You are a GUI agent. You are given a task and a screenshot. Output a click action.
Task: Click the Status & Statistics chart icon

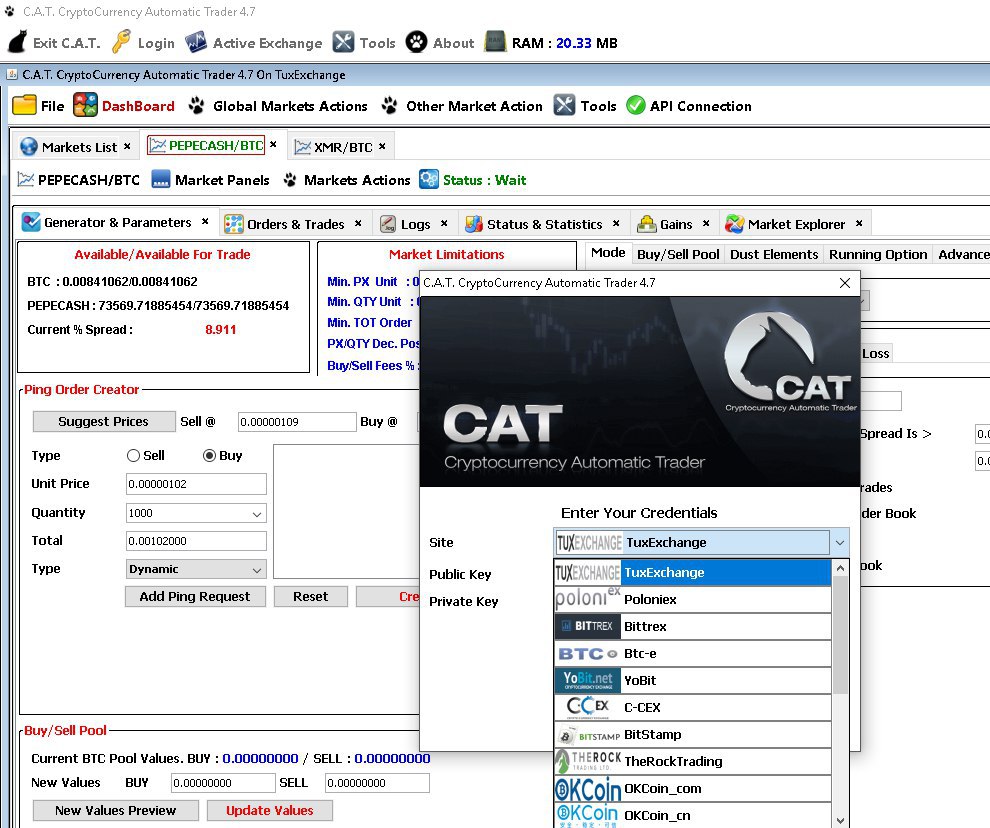pyautogui.click(x=474, y=224)
